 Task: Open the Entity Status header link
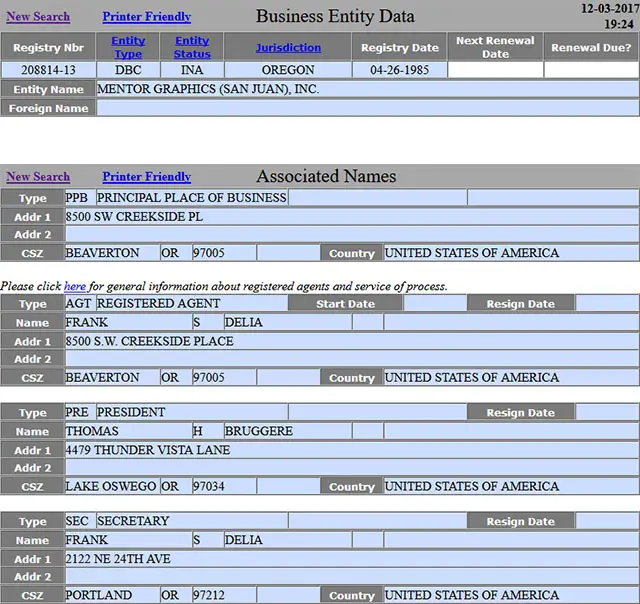pyautogui.click(x=192, y=47)
